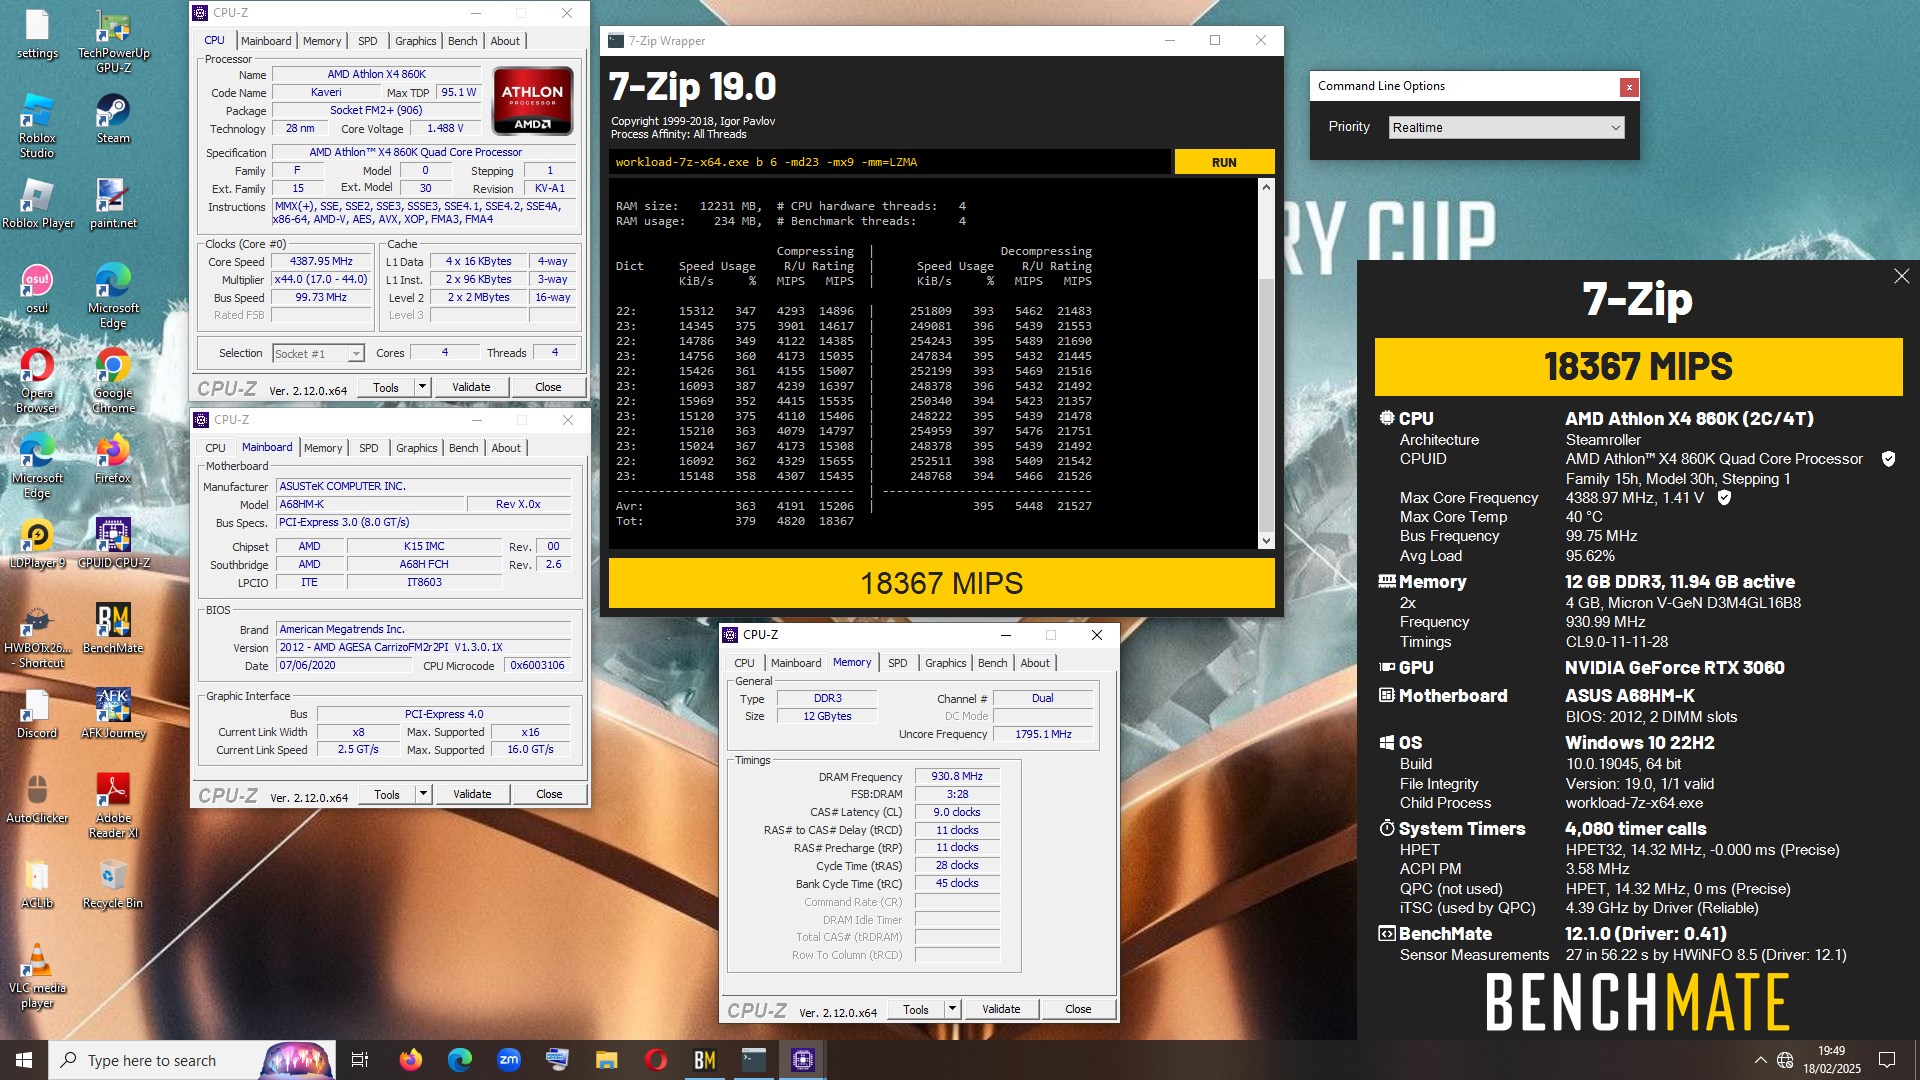Click the yellow RUN button in 7-Zip Wrapper
Viewport: 1920px width, 1080px height.
click(1224, 162)
